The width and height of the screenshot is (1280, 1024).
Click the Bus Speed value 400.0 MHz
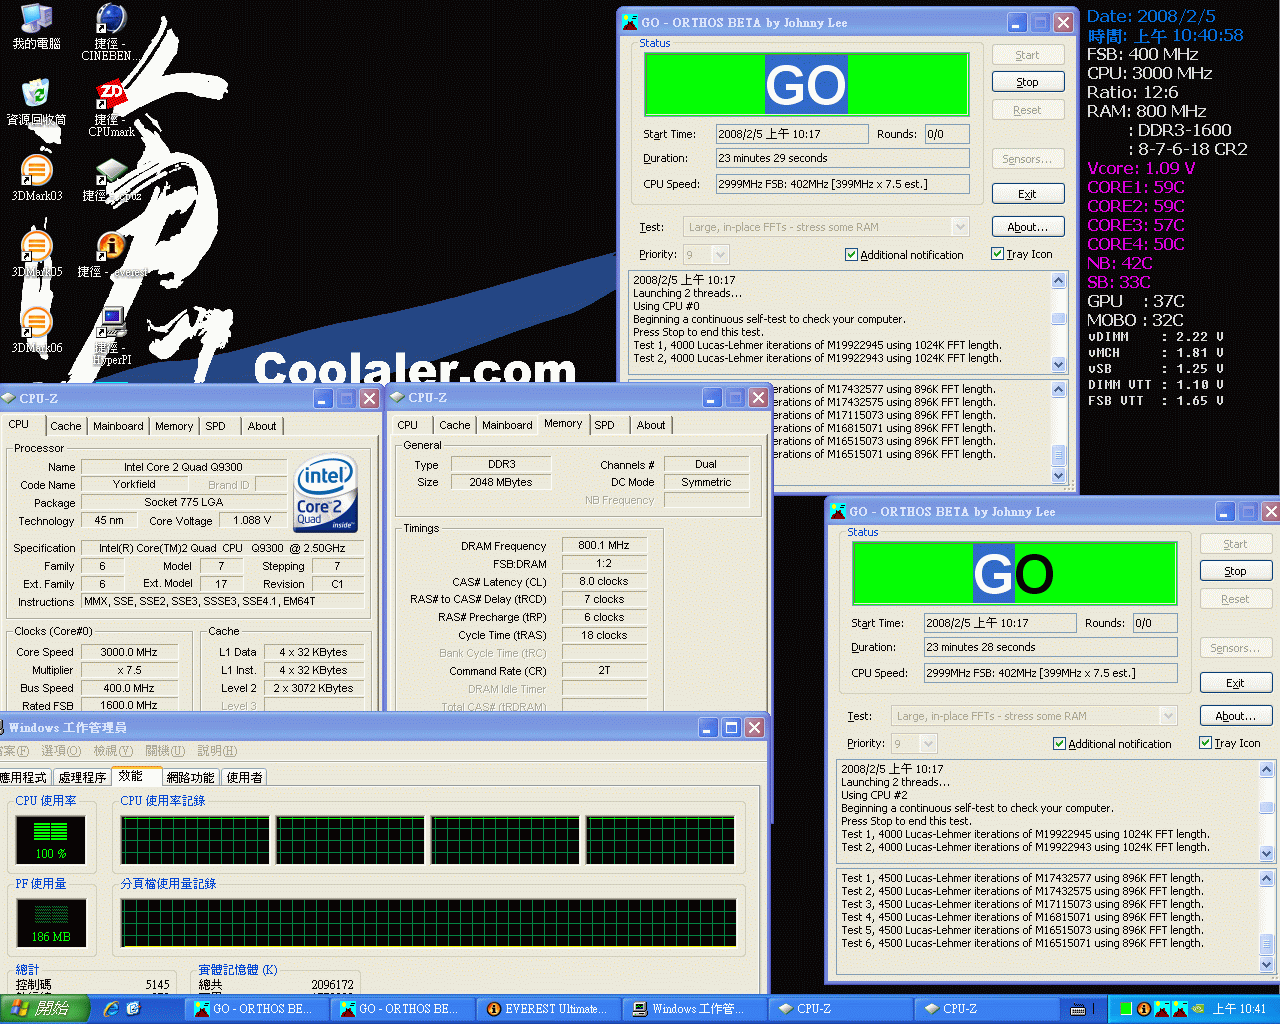click(129, 688)
